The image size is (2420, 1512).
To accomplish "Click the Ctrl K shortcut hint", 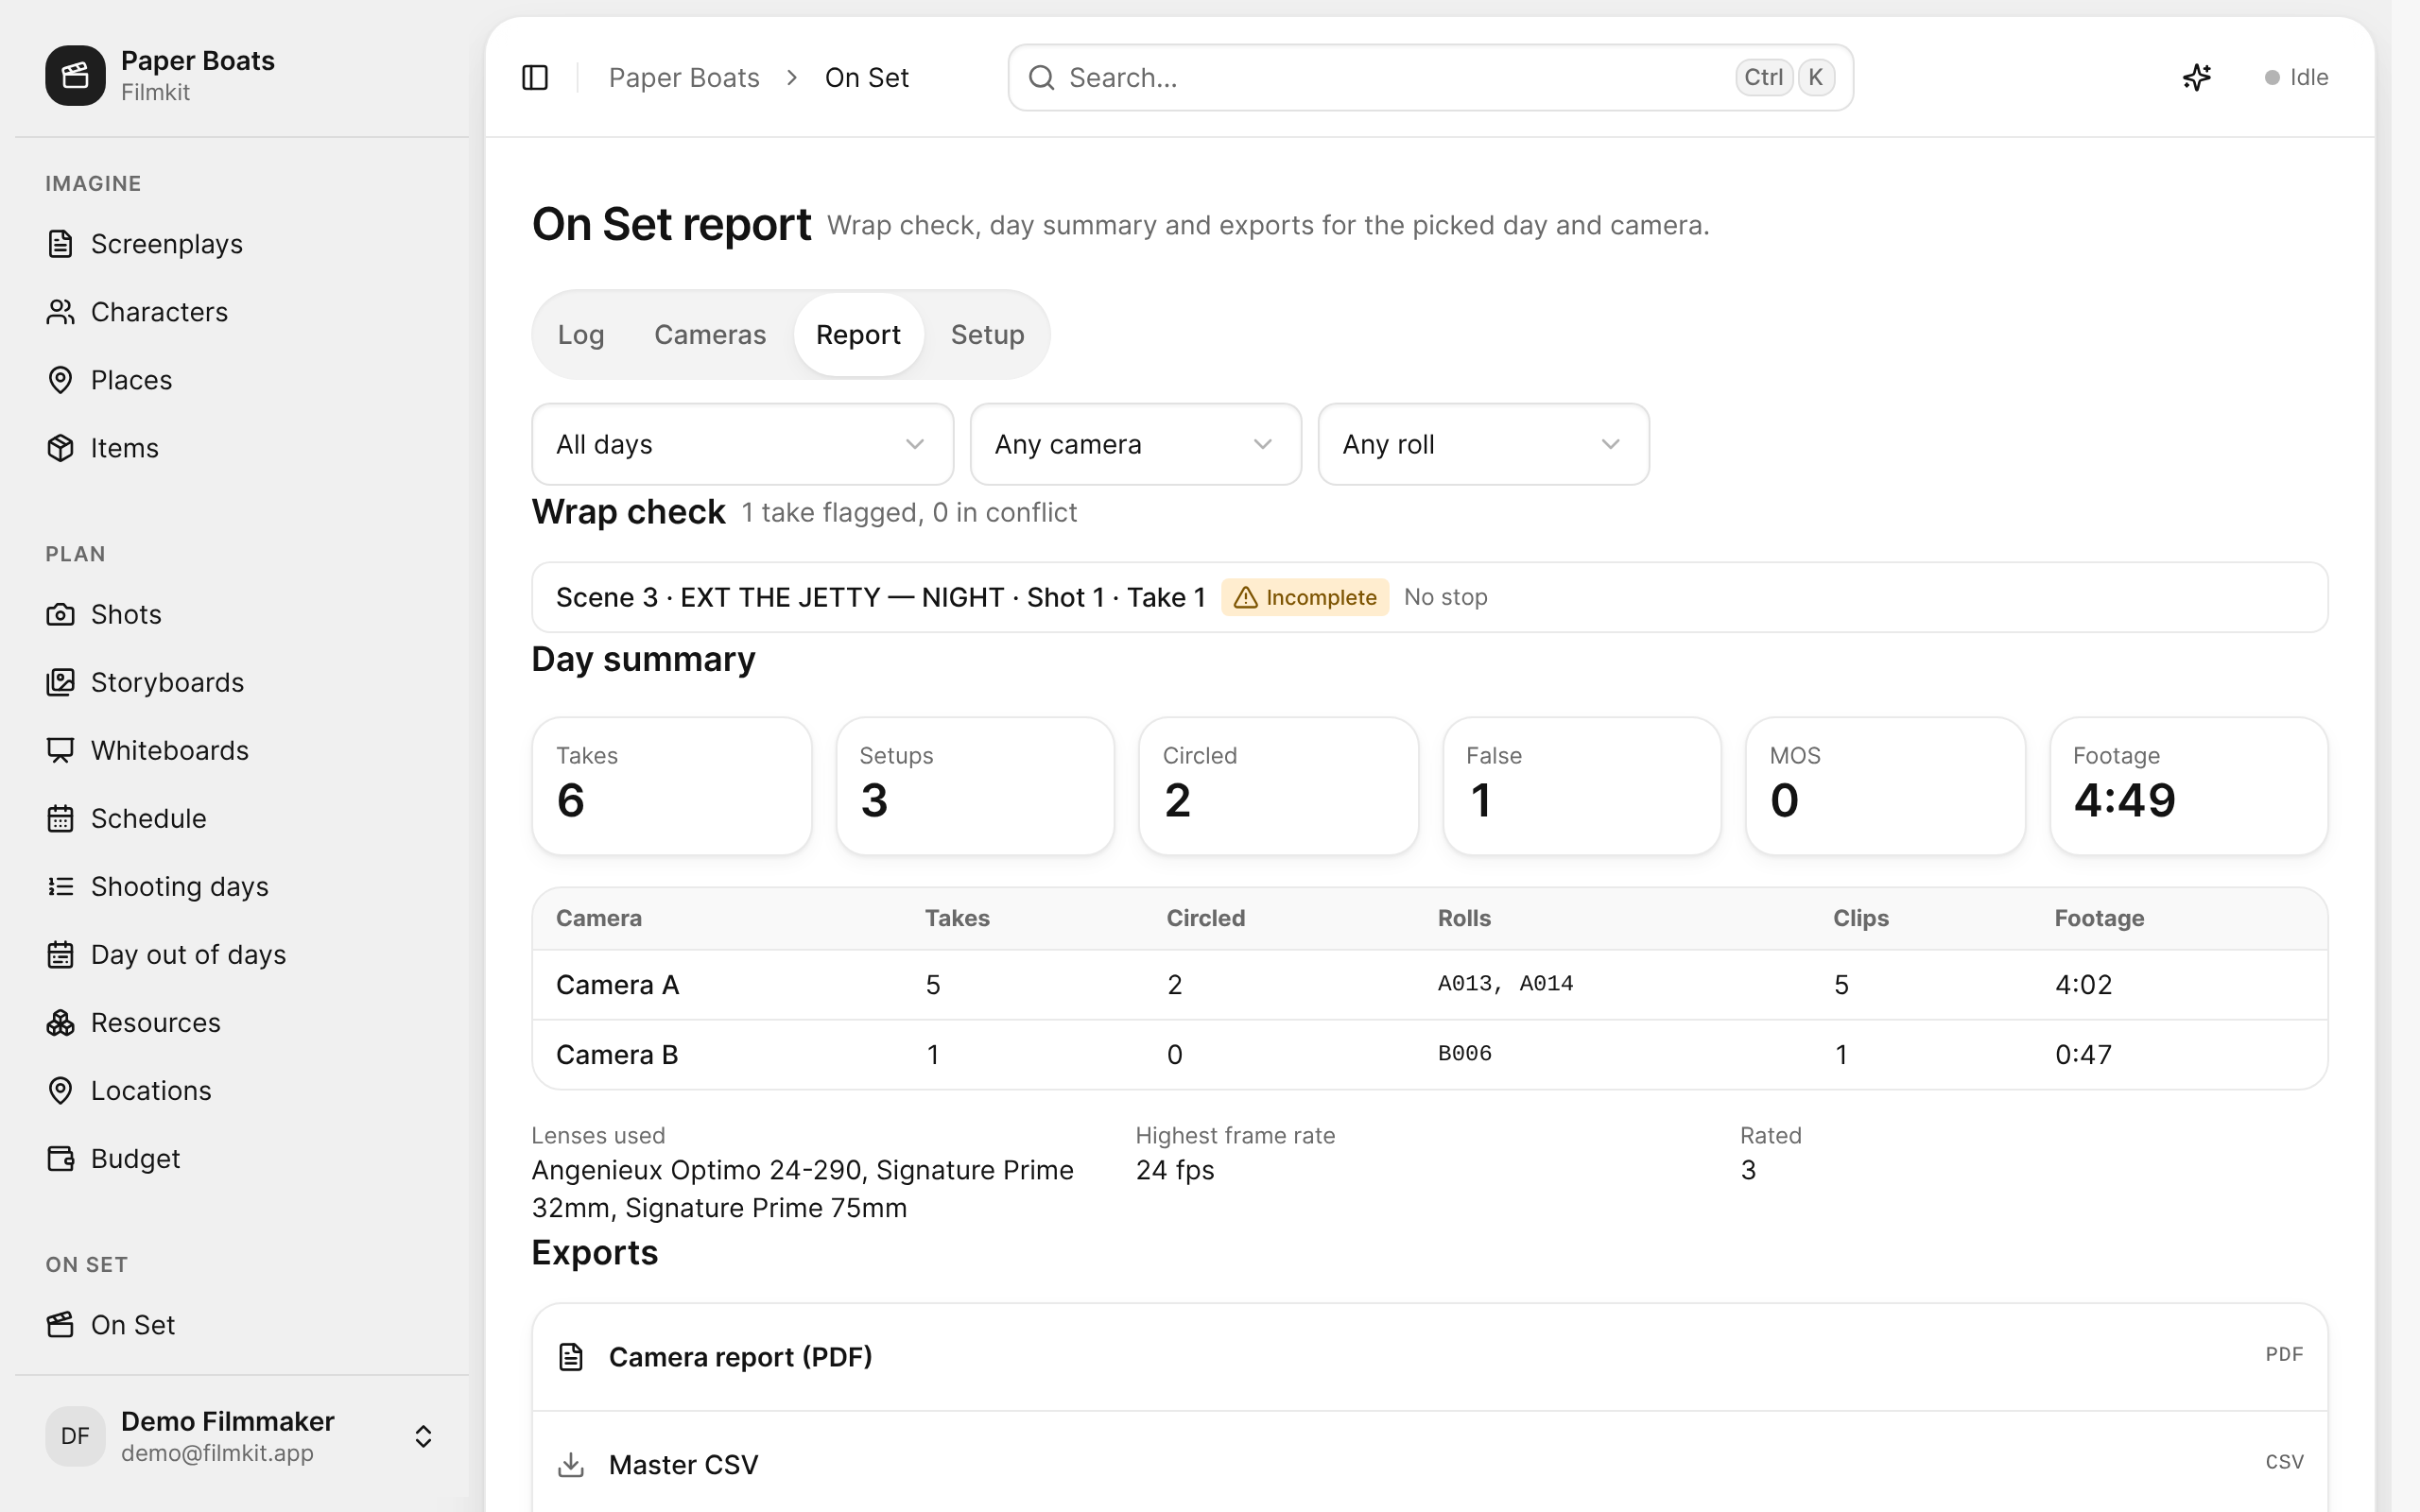I will [1785, 77].
